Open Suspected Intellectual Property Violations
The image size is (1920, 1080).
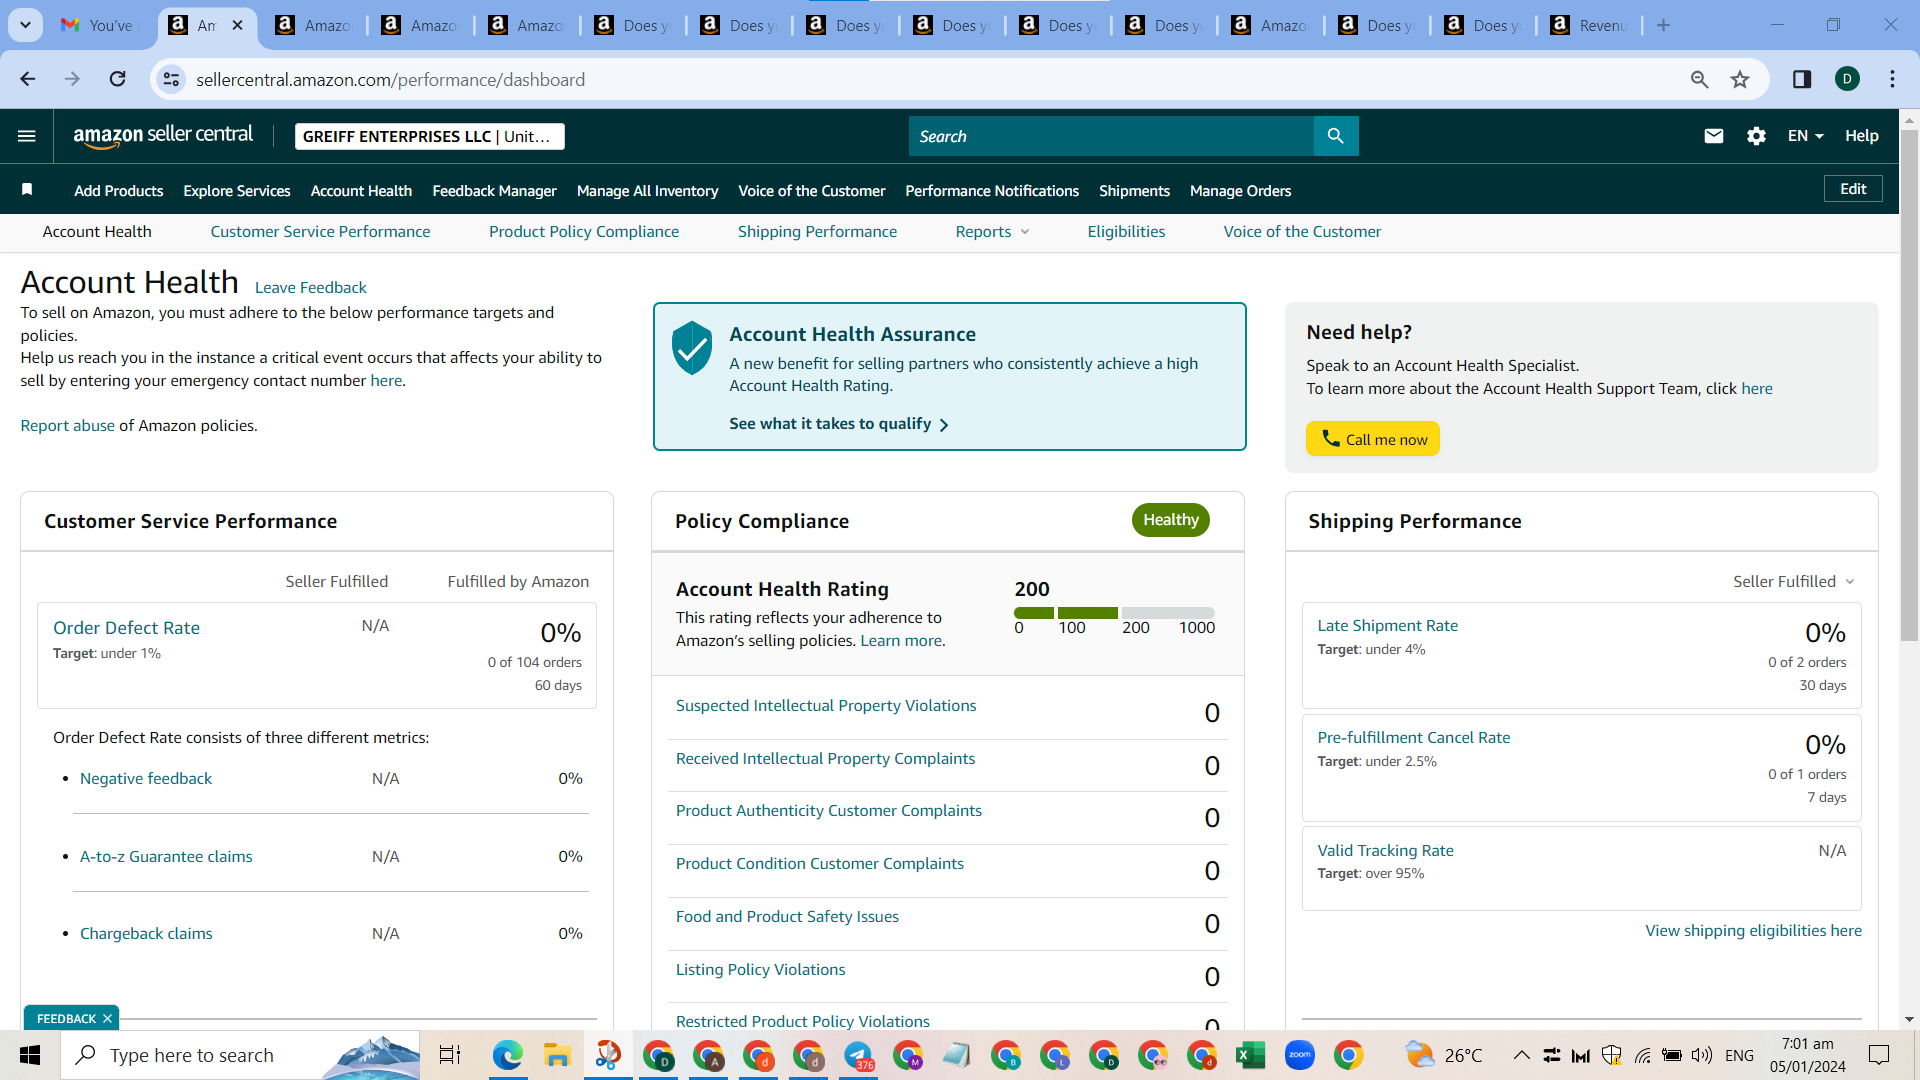tap(826, 706)
